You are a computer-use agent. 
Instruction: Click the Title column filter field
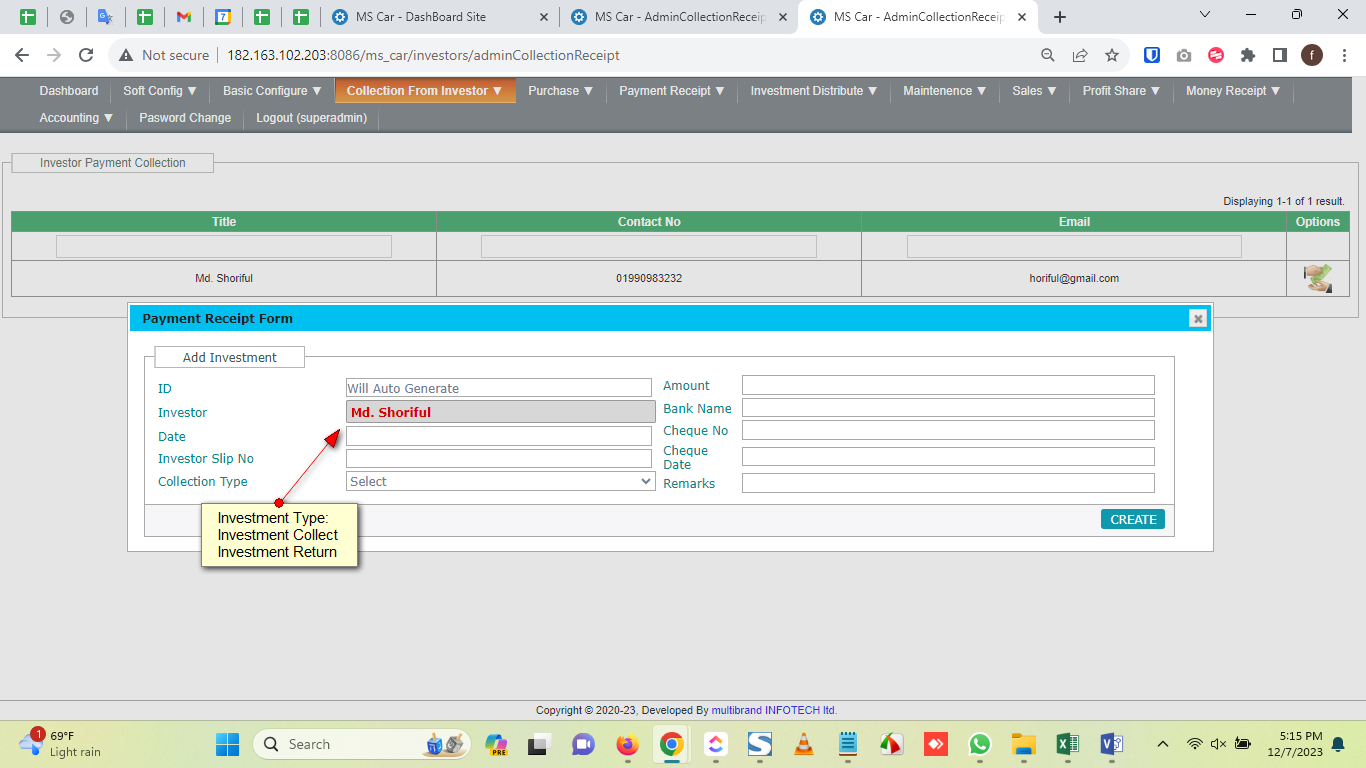[224, 246]
